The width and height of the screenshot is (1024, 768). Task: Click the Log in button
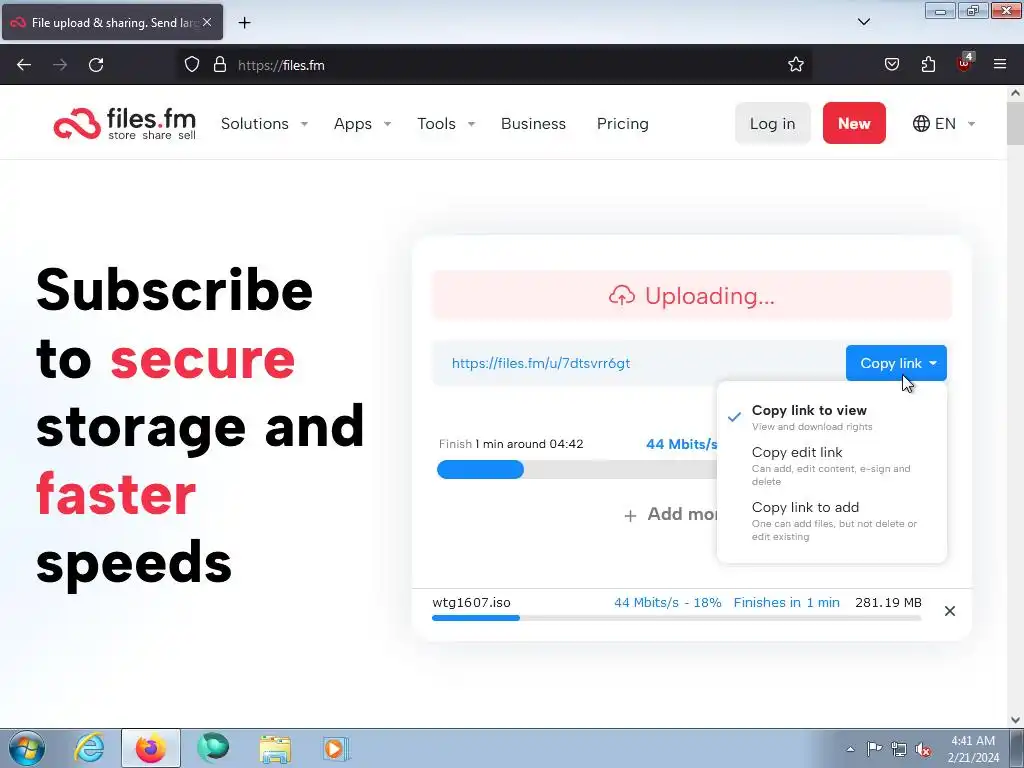pos(773,123)
